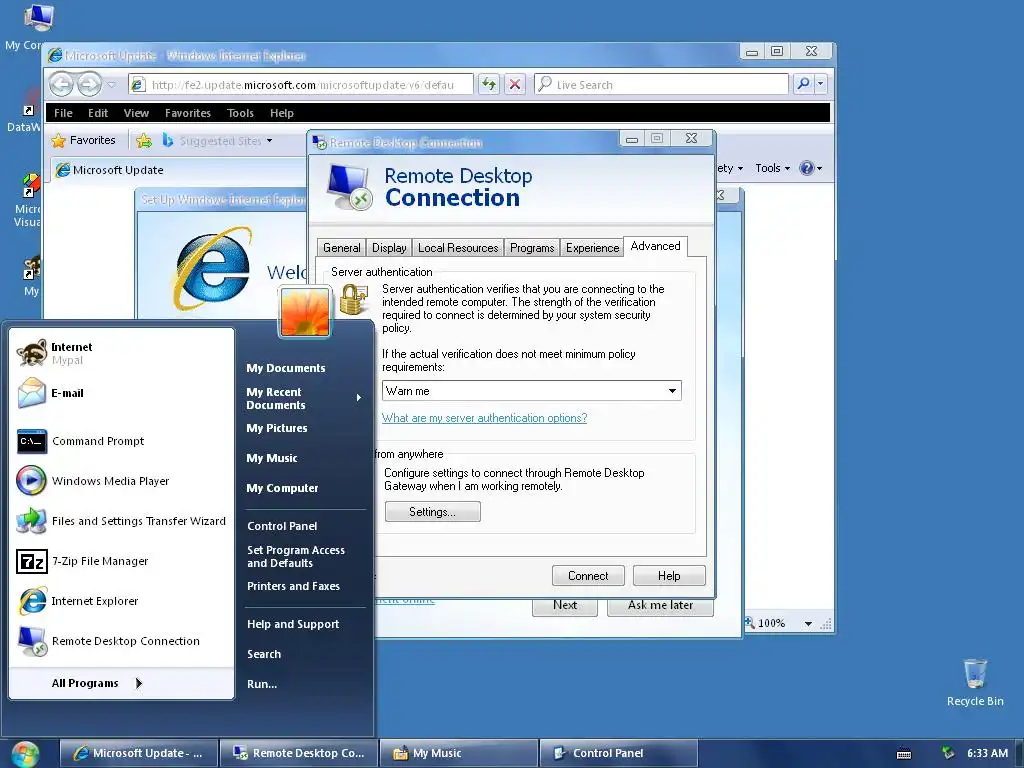Click the Add to Favorites star icon
This screenshot has height=768, width=1024.
144,140
